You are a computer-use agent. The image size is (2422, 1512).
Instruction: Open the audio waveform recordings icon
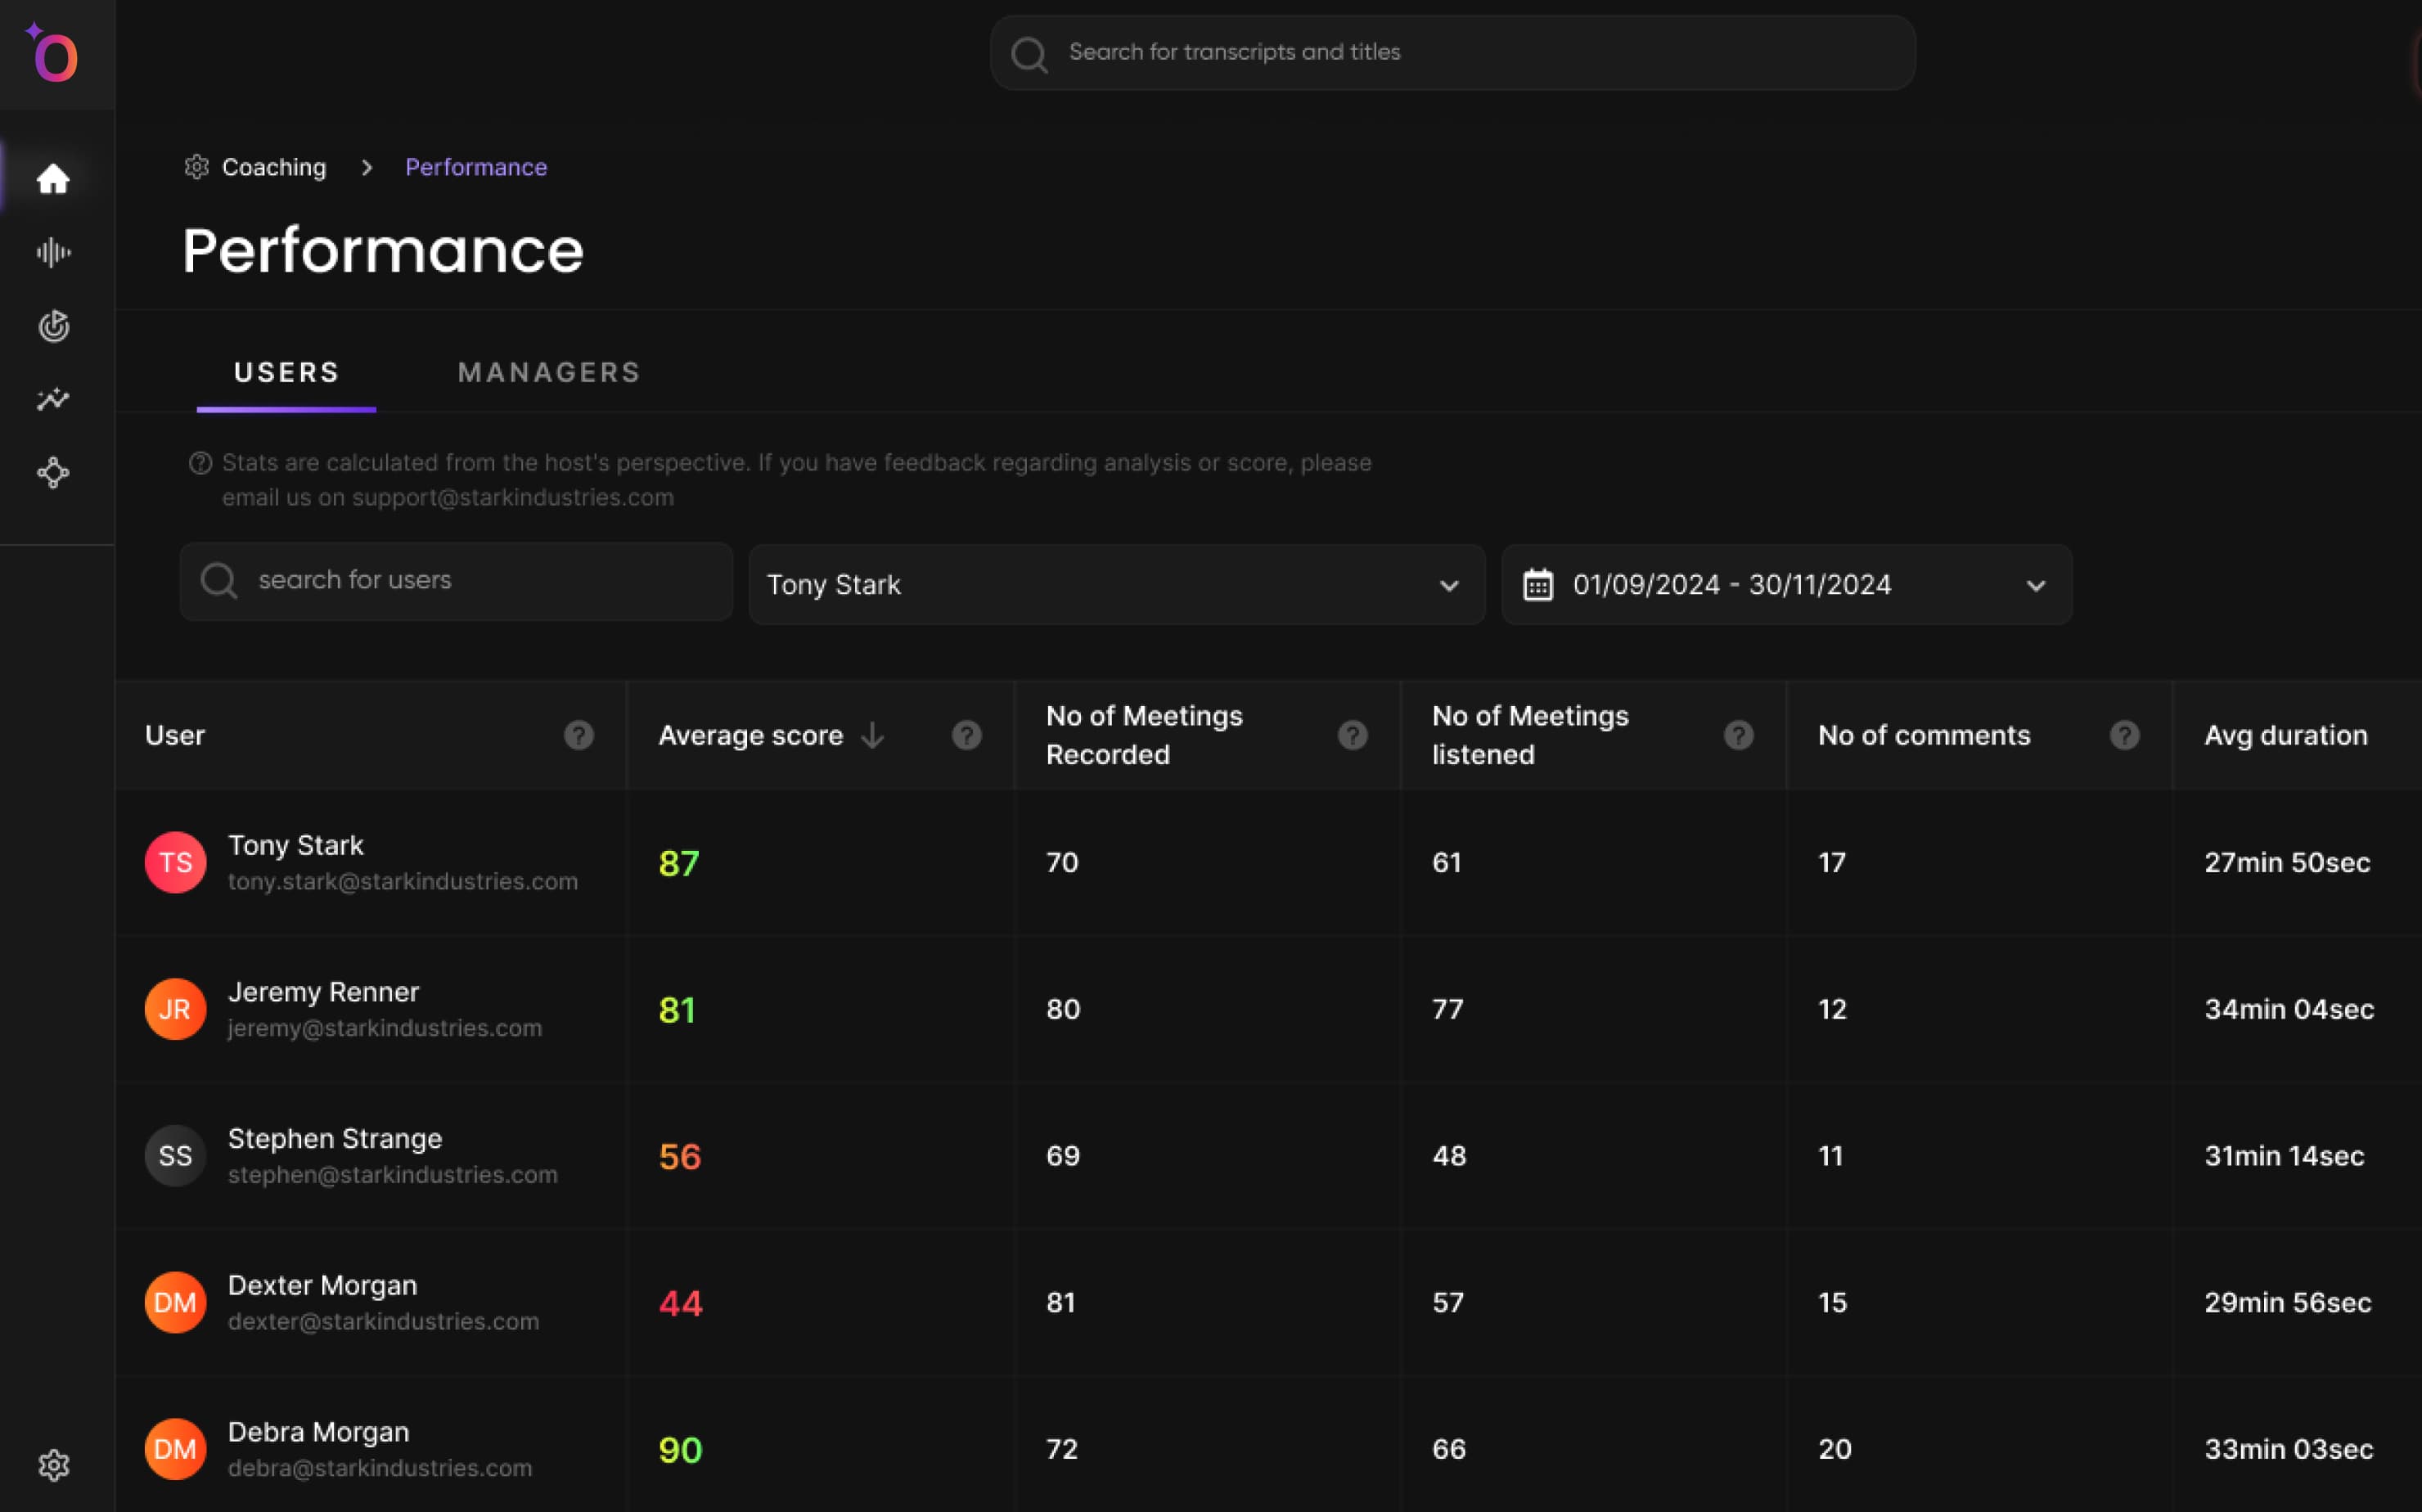click(x=53, y=252)
